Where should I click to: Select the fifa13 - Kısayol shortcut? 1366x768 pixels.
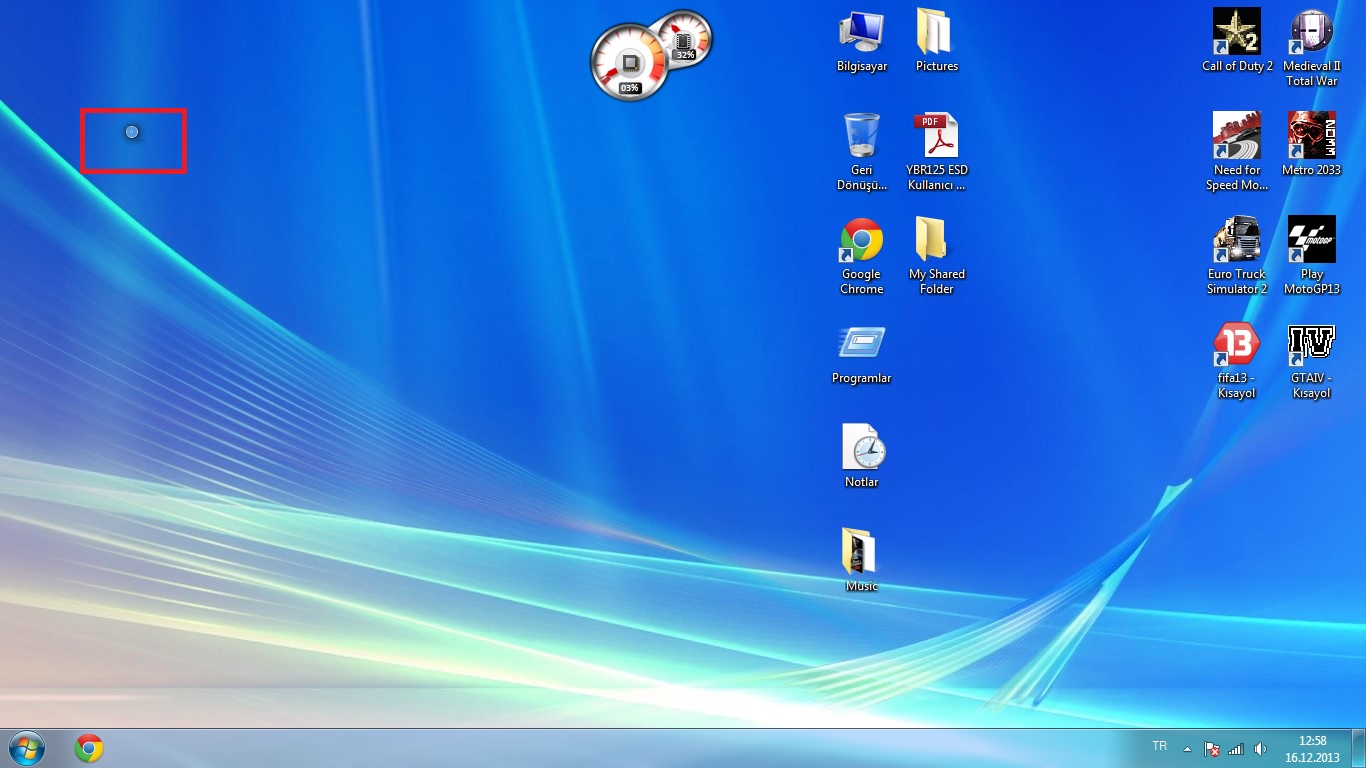click(x=1237, y=362)
